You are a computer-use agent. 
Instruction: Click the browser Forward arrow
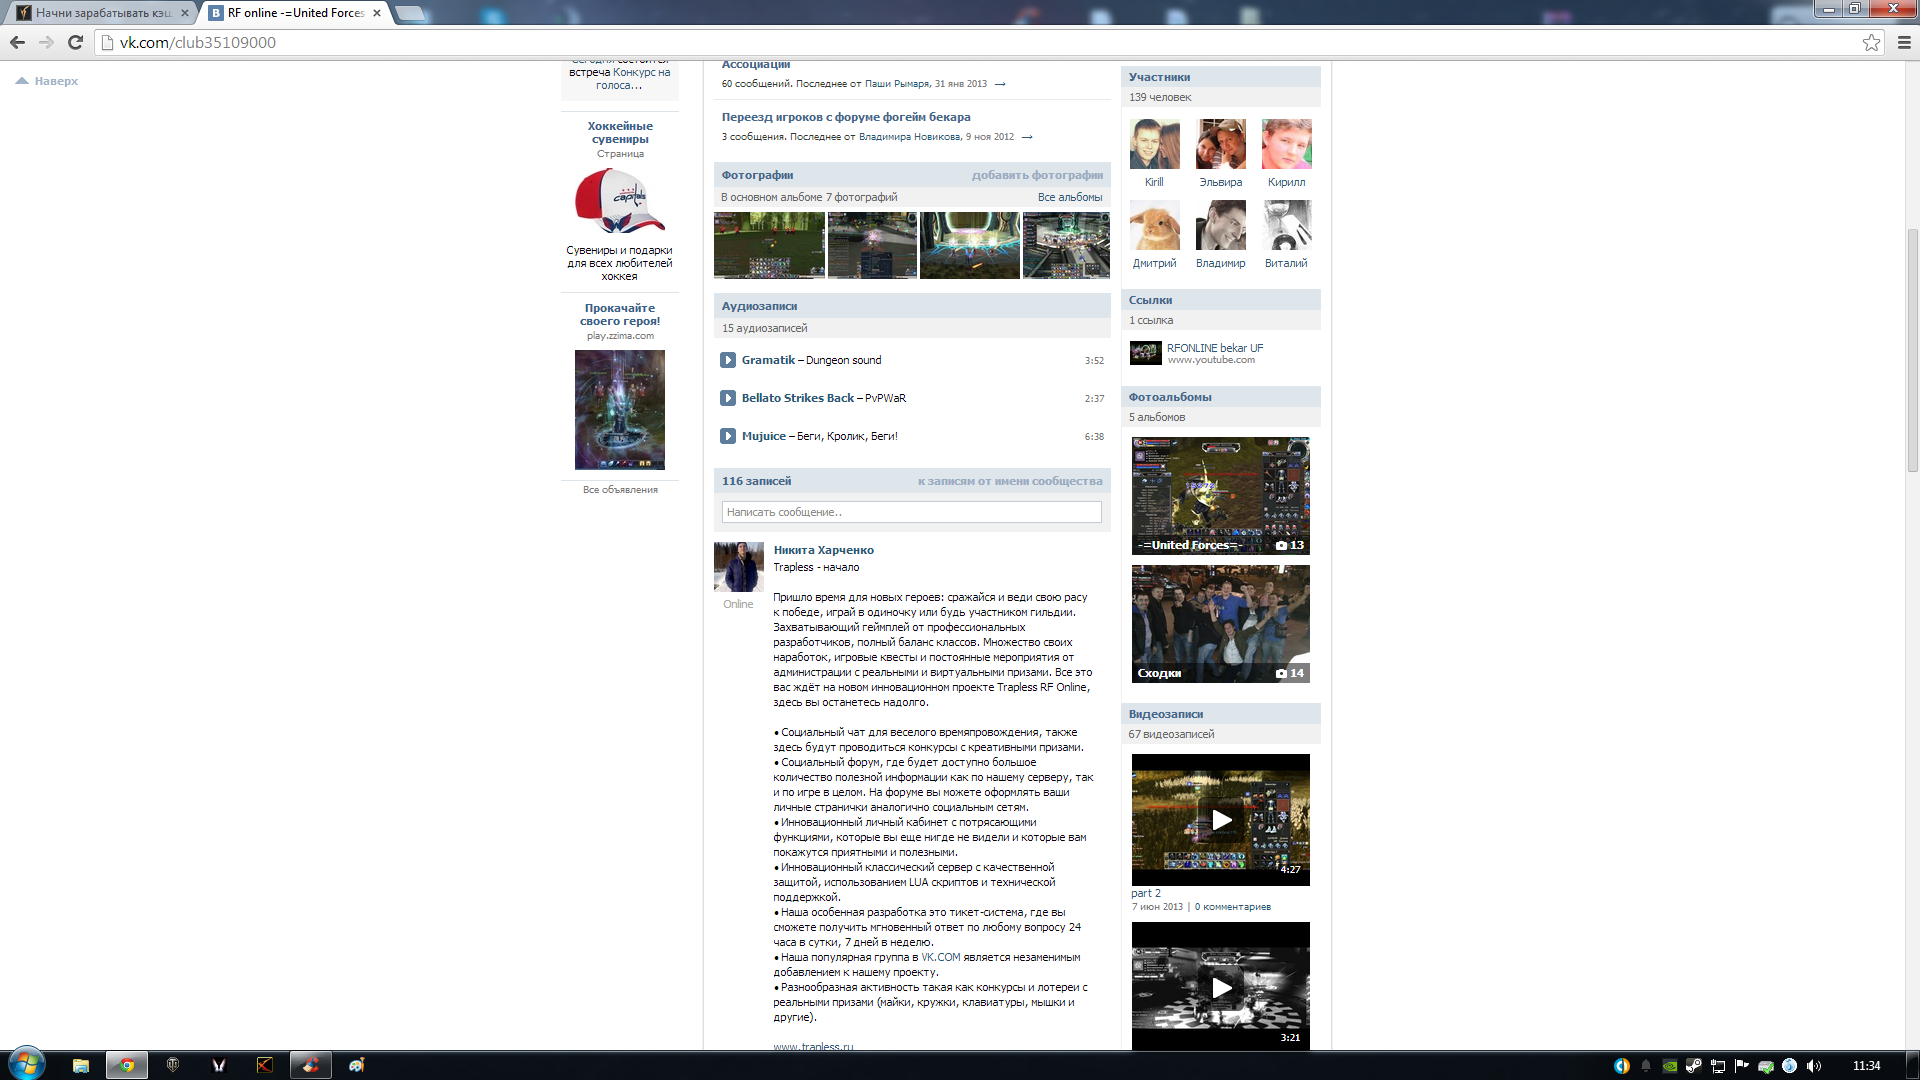pyautogui.click(x=46, y=42)
